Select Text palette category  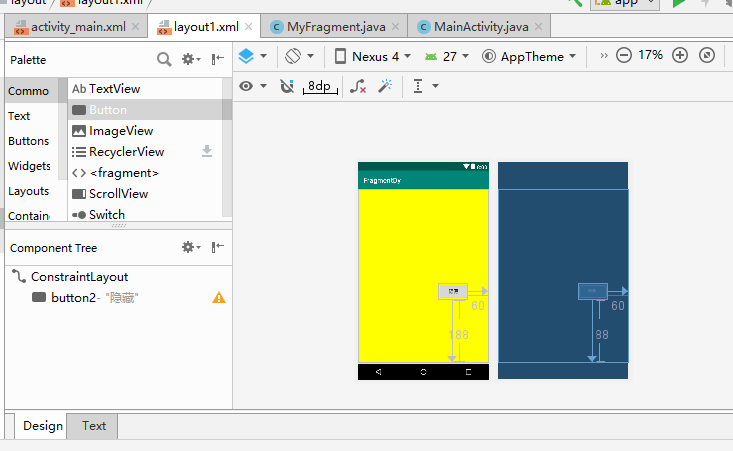tap(19, 116)
